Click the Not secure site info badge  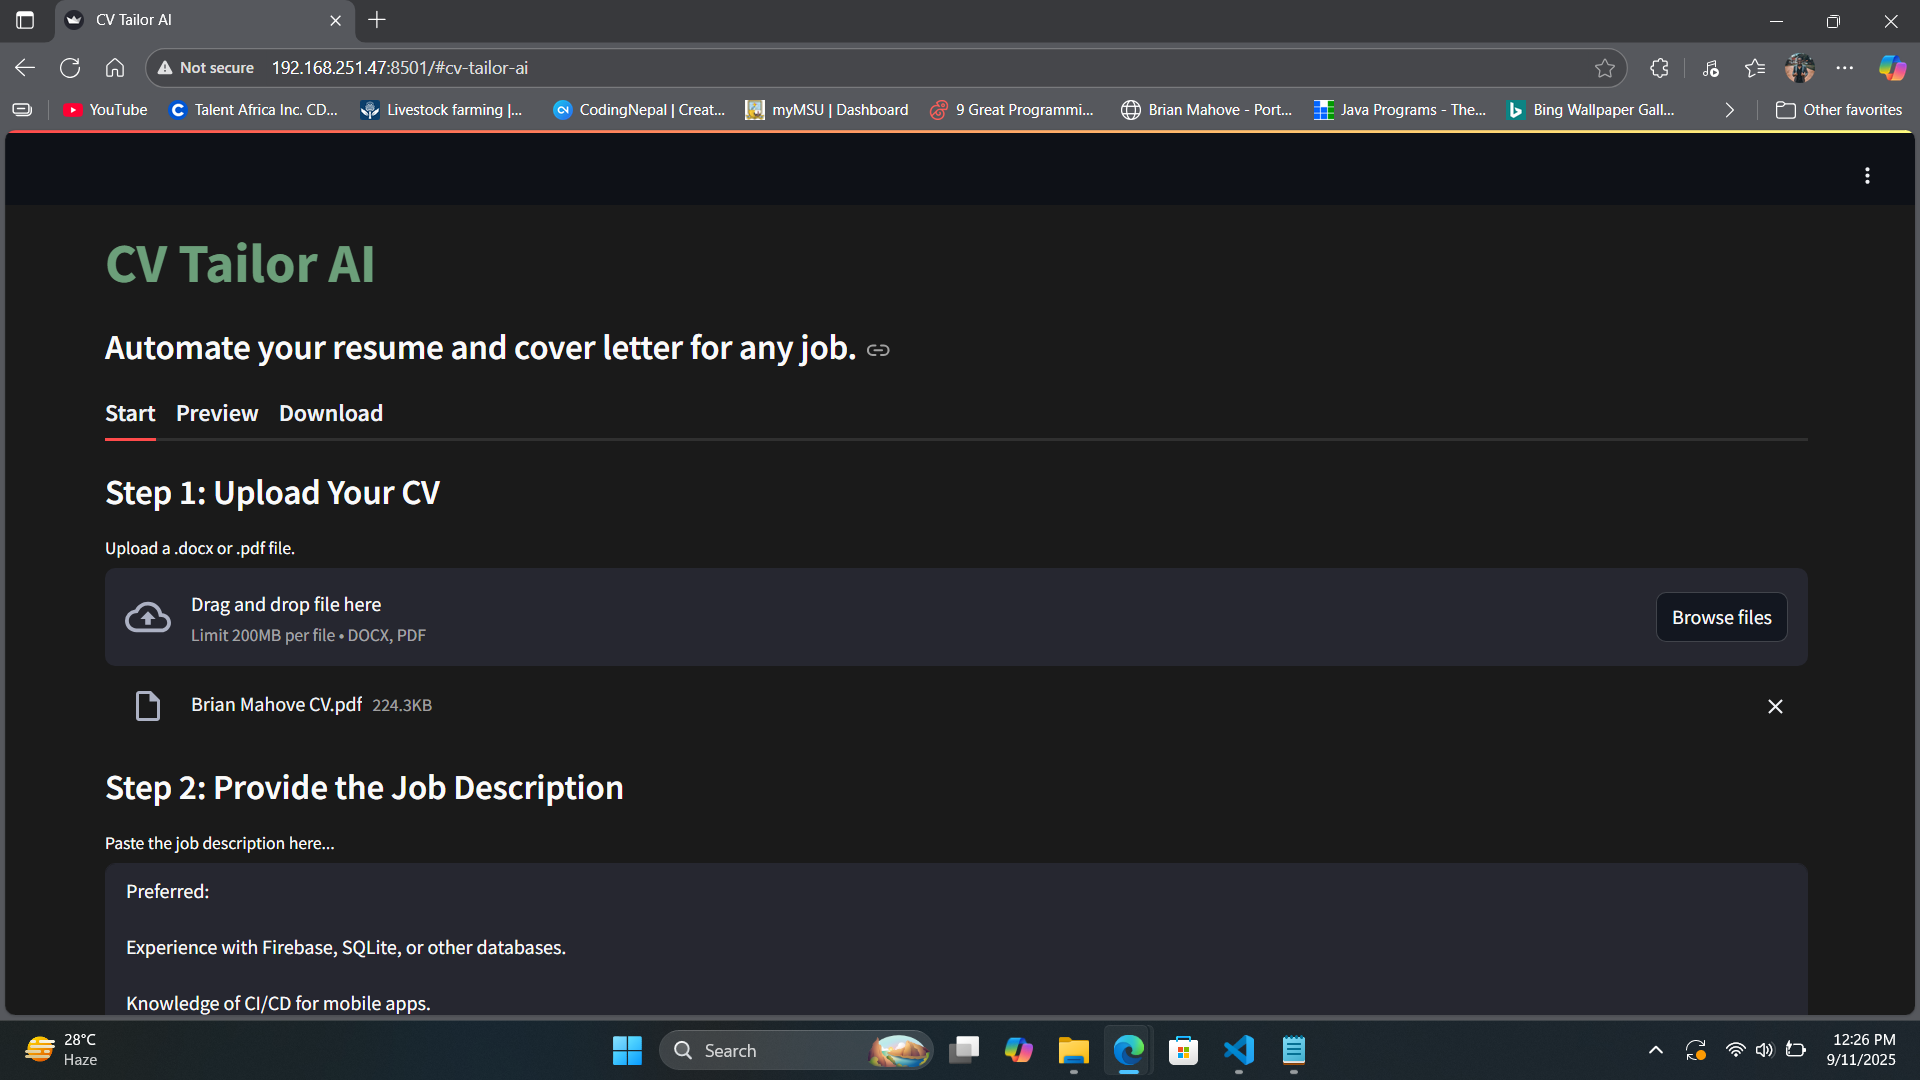click(206, 68)
